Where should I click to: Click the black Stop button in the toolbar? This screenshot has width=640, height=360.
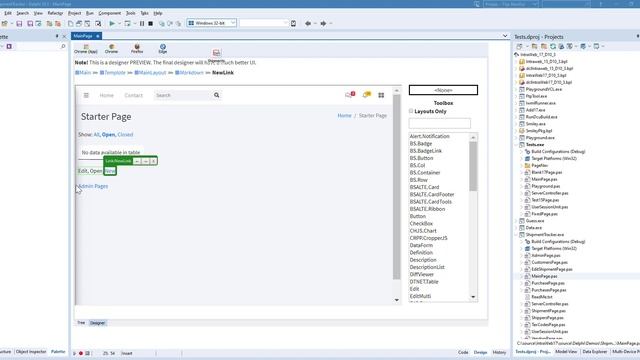151,23
